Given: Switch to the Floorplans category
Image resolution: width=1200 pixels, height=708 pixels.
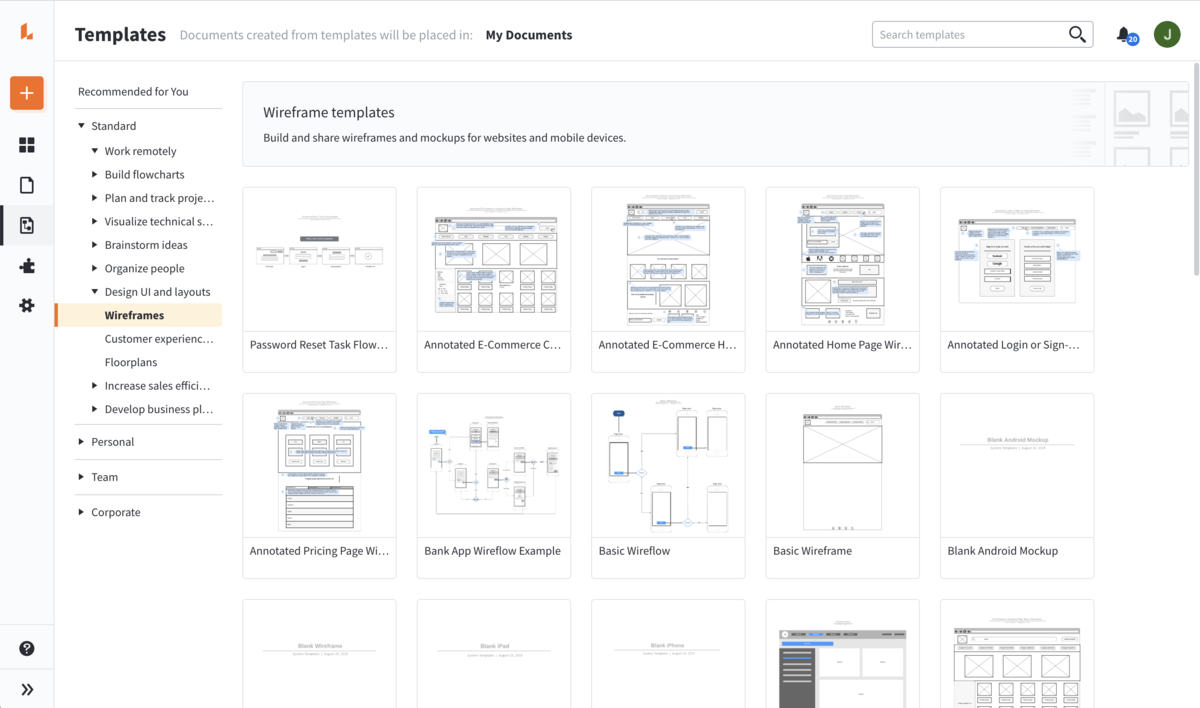Looking at the screenshot, I should 131,361.
